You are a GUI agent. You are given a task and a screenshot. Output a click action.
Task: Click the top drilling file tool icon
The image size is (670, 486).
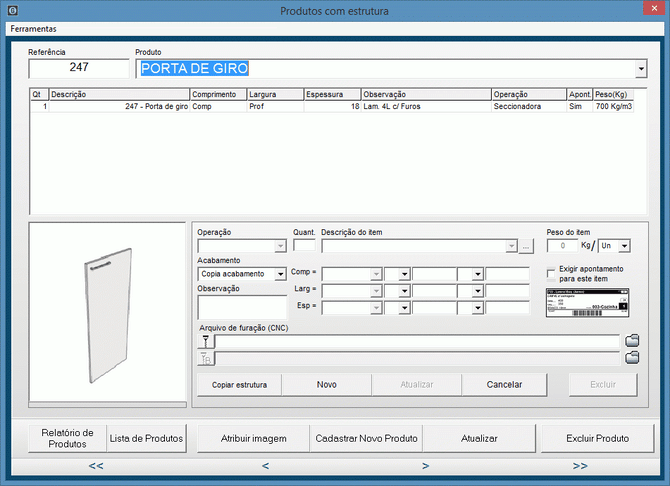tap(206, 341)
